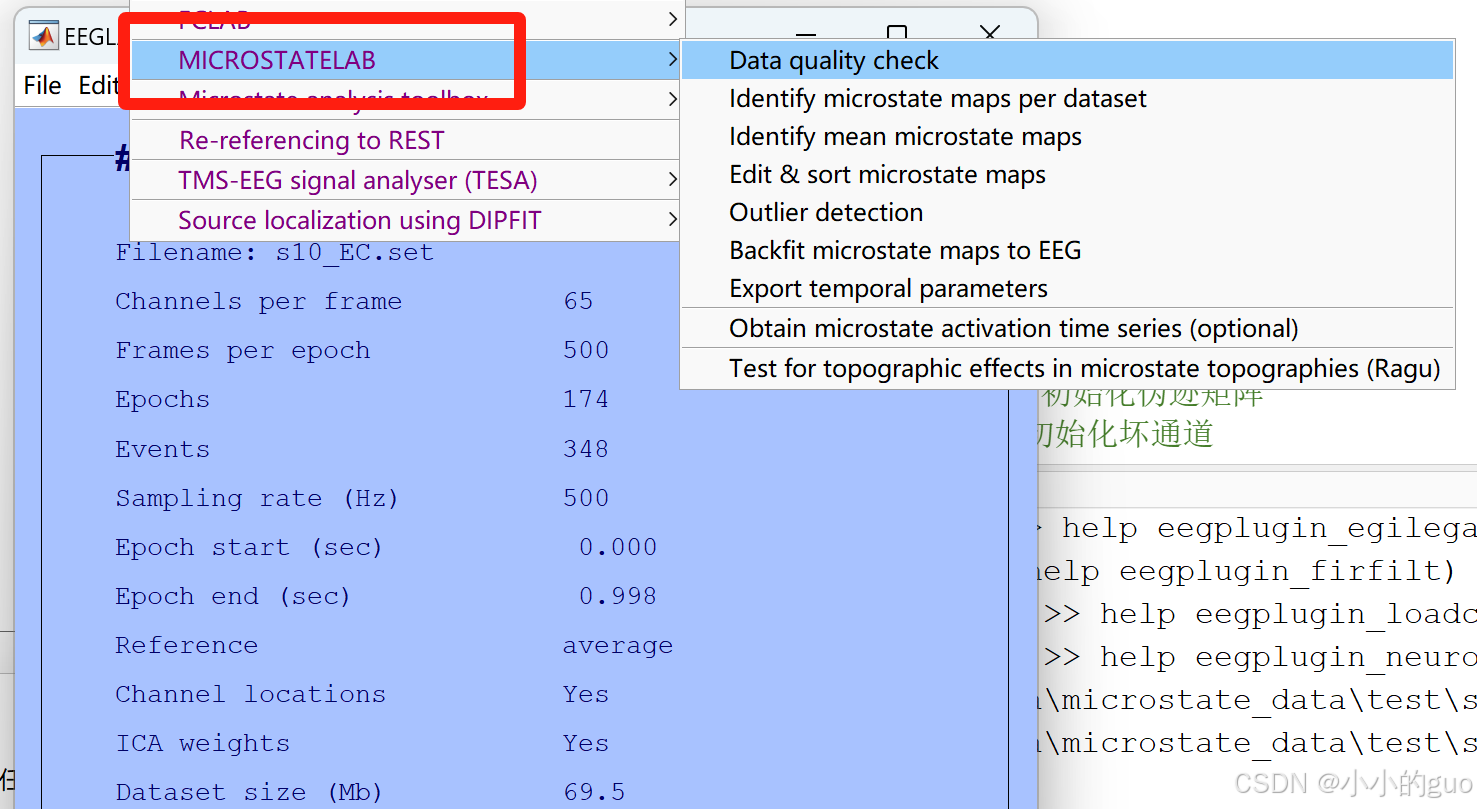Expand the DIPFIT submenu arrow
Screen dimensions: 1477x809
[x=673, y=220]
